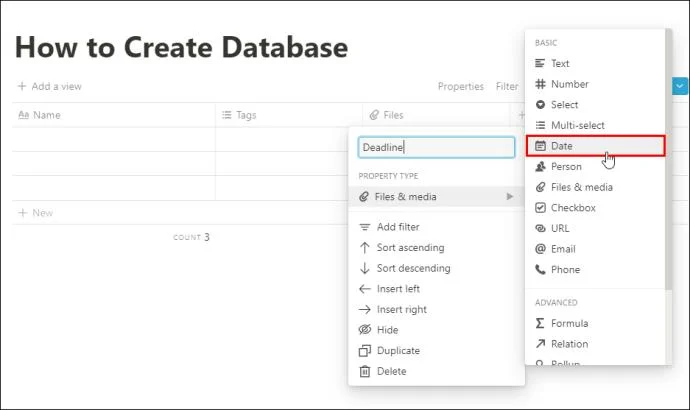Screen dimensions: 690x410
Task: Click the Phone handset icon
Action: click(x=540, y=270)
